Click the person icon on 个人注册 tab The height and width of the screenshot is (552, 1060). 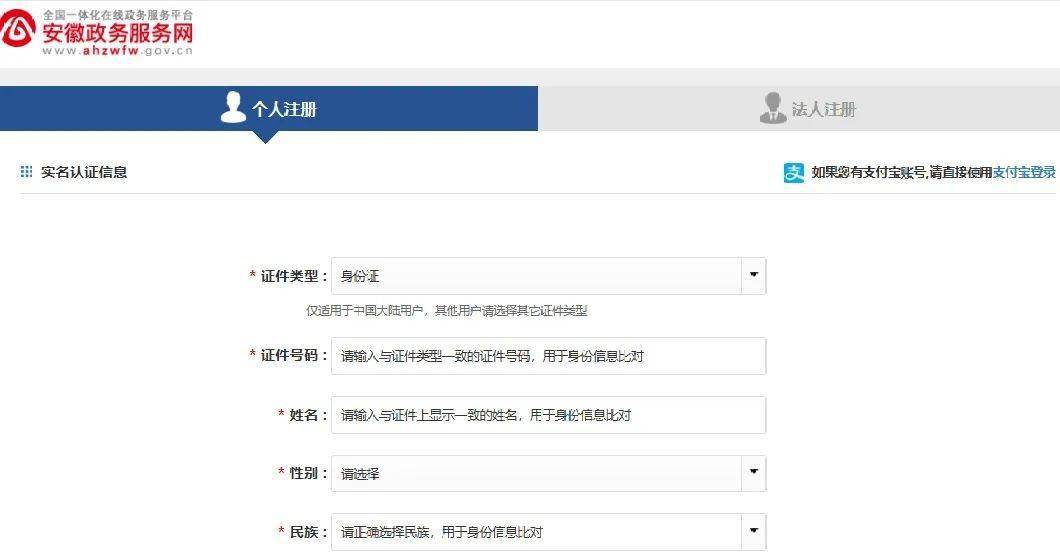coord(233,107)
